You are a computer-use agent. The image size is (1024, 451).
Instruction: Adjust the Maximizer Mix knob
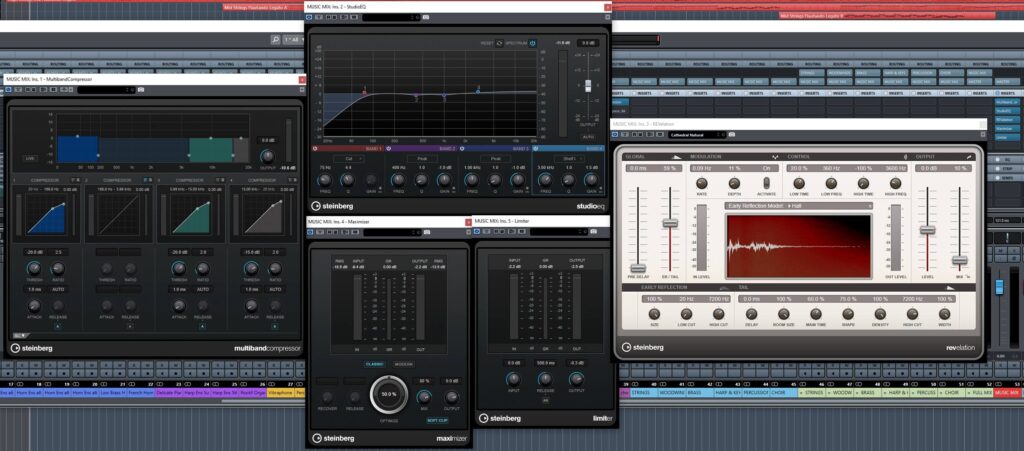pyautogui.click(x=424, y=396)
